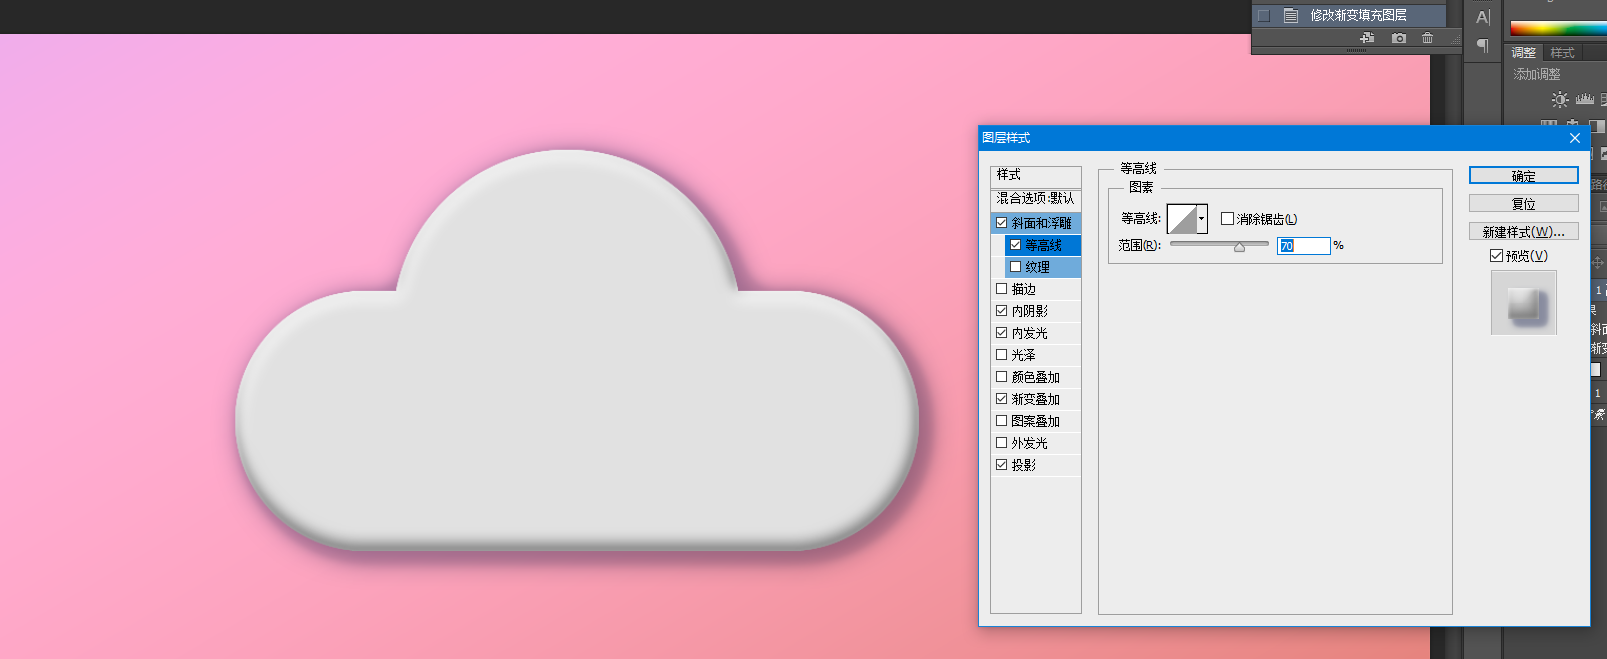Select 混合选项:默认 blending options
Image resolution: width=1607 pixels, height=659 pixels.
pyautogui.click(x=1036, y=199)
